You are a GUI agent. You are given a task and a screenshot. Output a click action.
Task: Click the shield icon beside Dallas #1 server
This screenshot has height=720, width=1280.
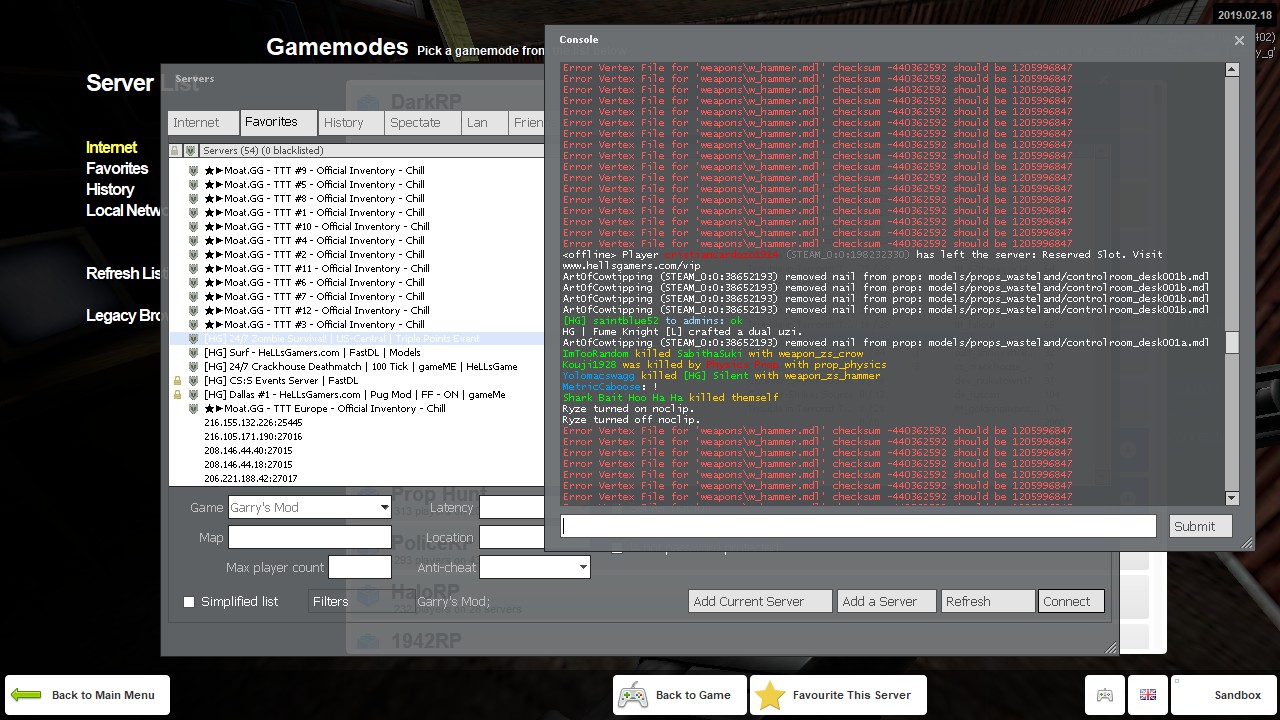(x=193, y=394)
